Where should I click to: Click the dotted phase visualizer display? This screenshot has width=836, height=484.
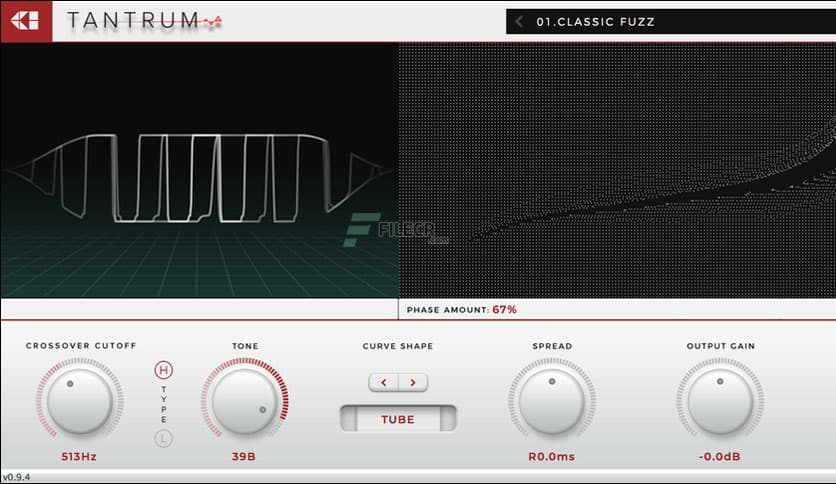tap(617, 170)
